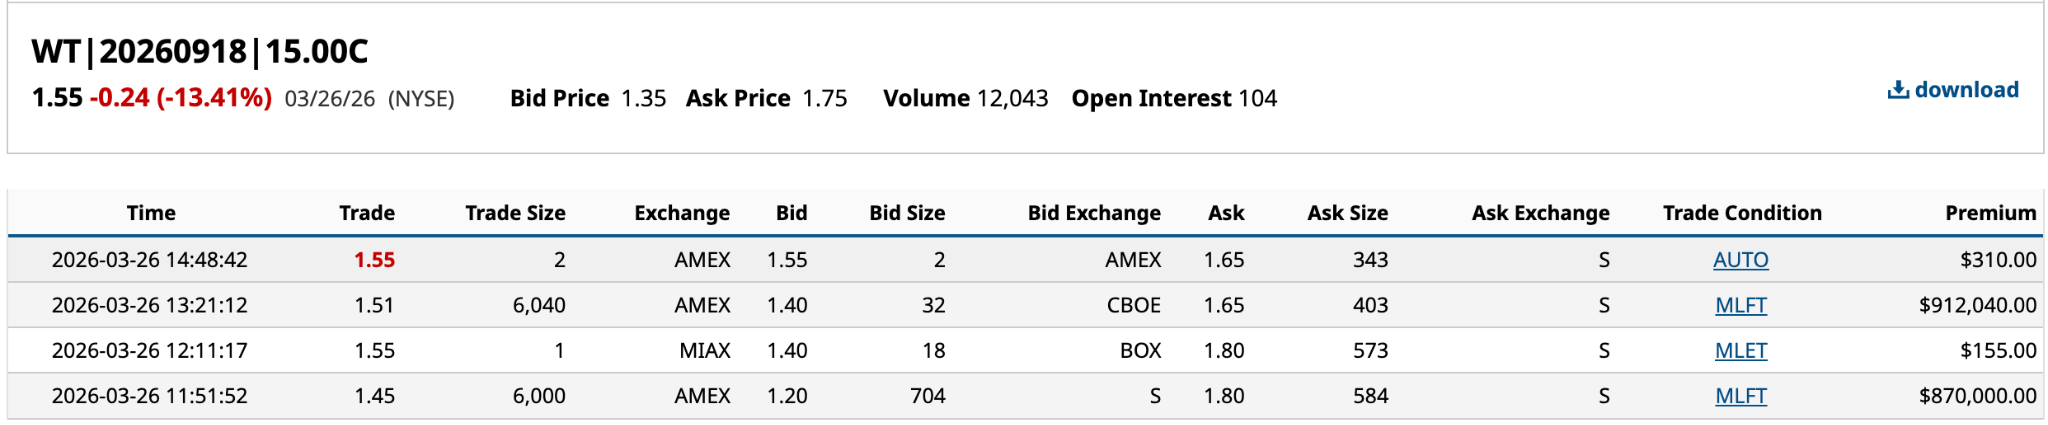Select the $912,040.00 premium cell
Image resolution: width=2048 pixels, height=425 pixels.
pyautogui.click(x=1977, y=305)
